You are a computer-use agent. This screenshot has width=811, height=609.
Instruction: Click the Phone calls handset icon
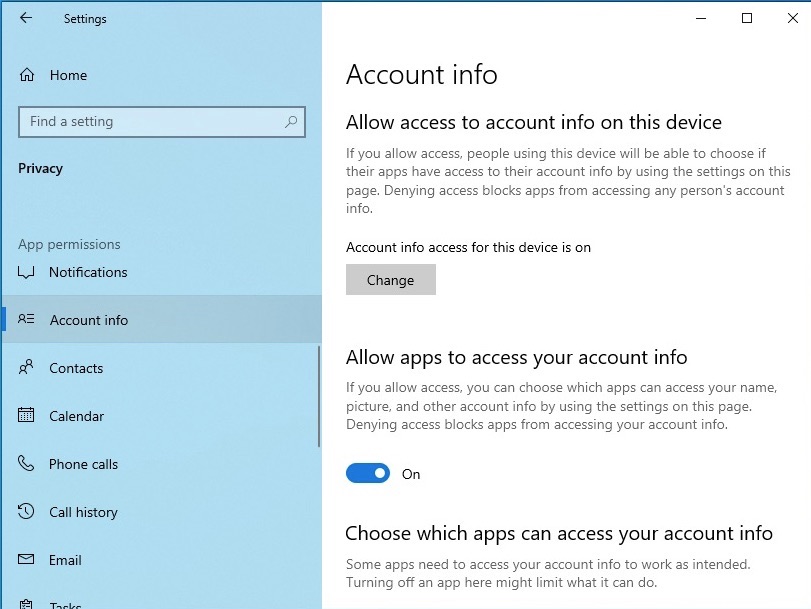pos(26,463)
